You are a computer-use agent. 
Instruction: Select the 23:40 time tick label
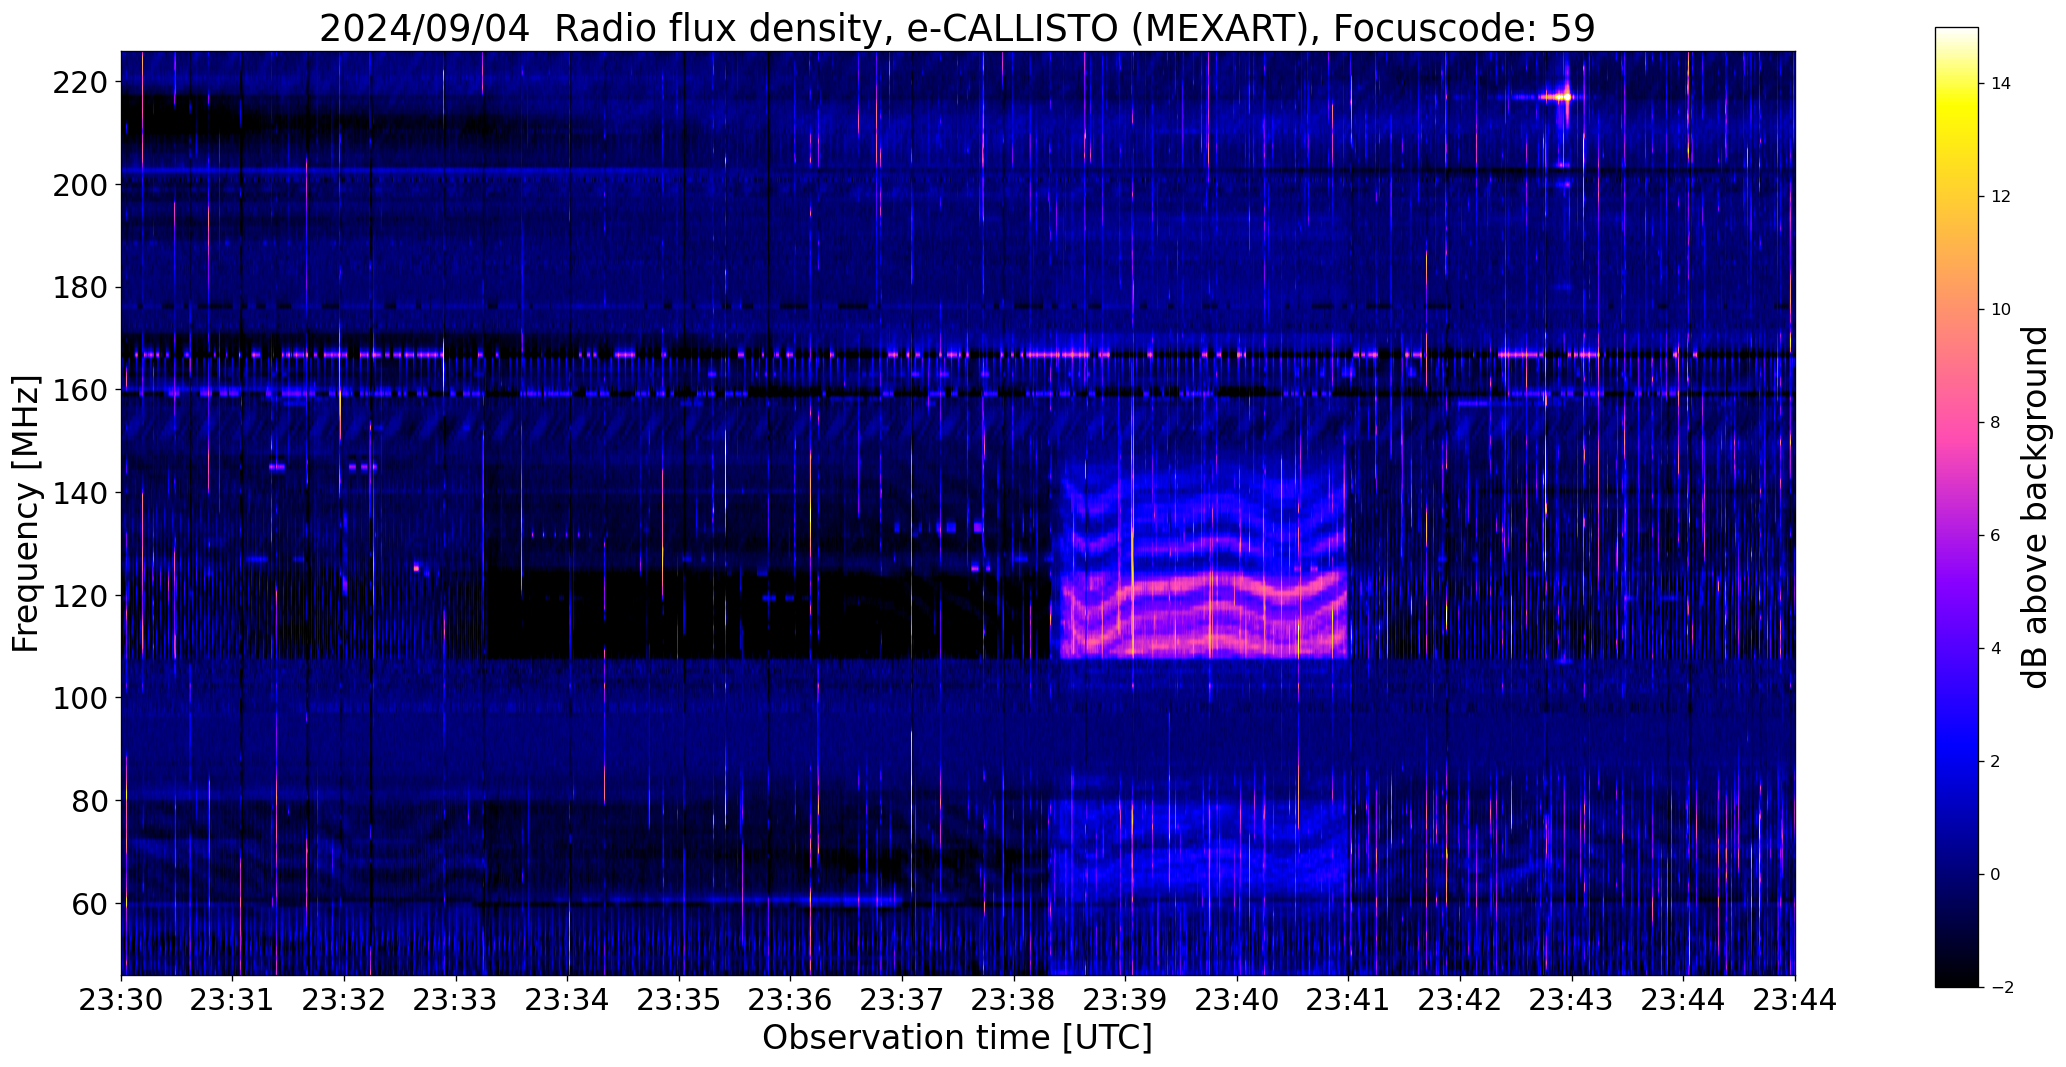(1238, 1000)
